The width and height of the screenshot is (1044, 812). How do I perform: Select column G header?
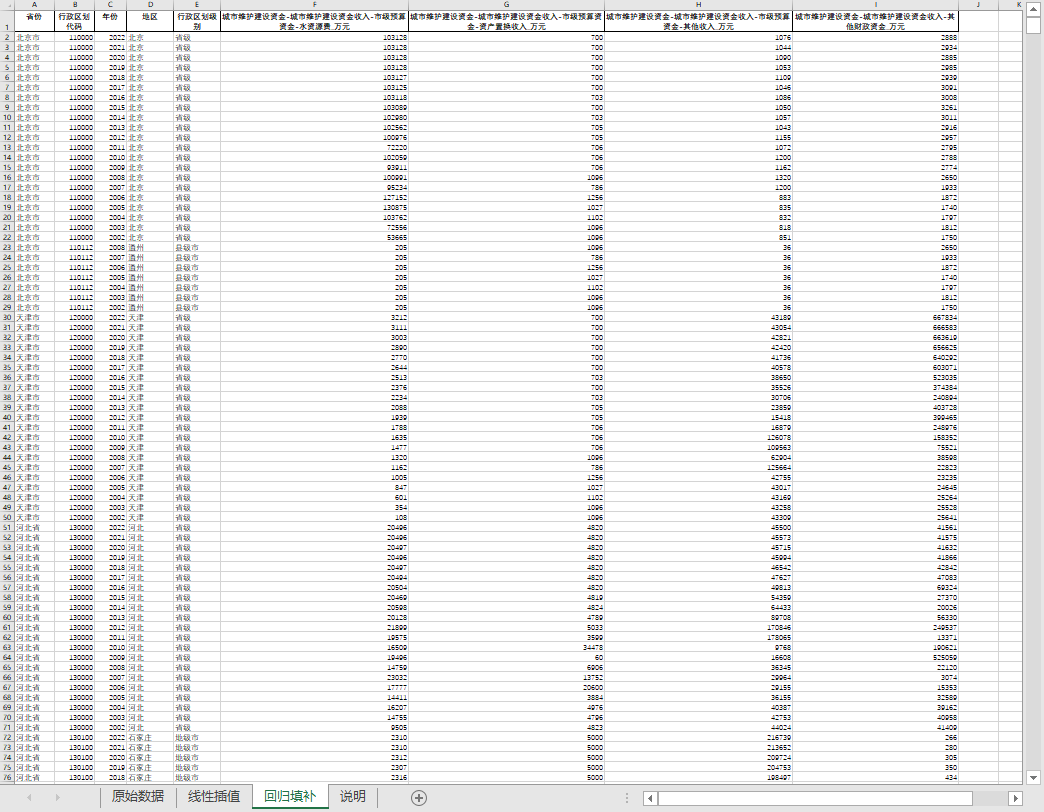click(x=507, y=5)
